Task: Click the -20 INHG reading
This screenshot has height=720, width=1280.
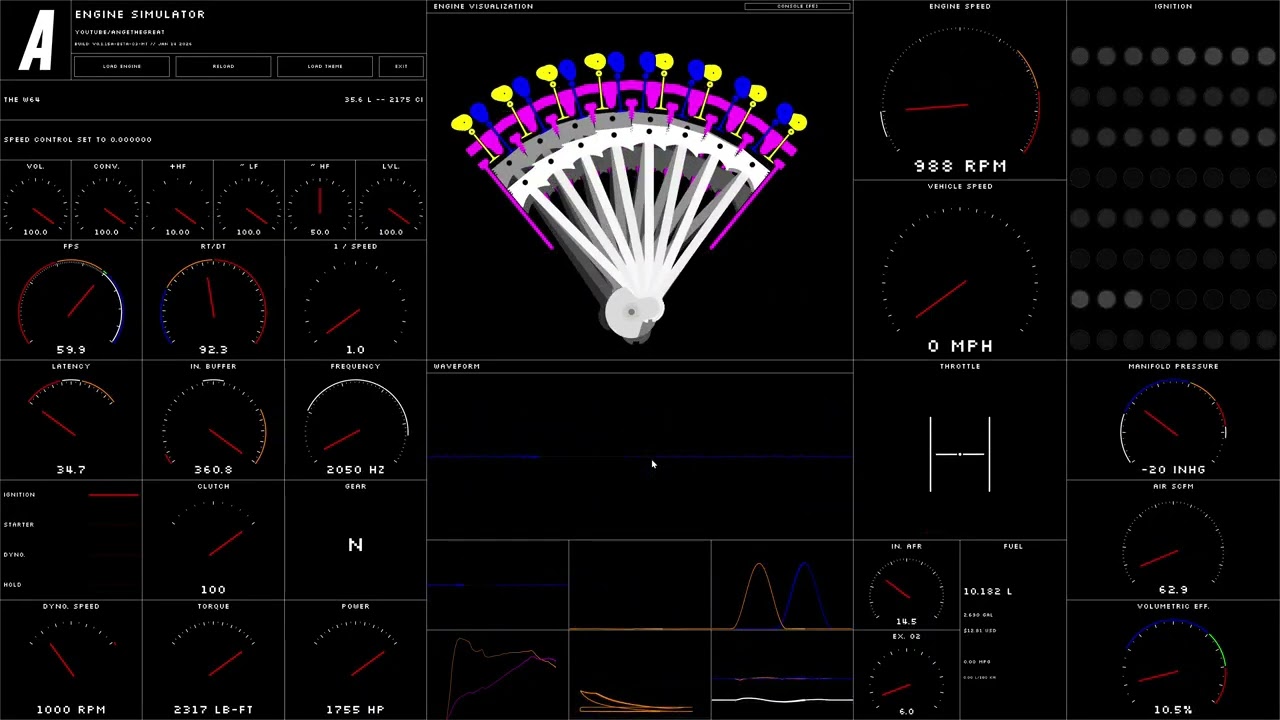Action: [1173, 469]
